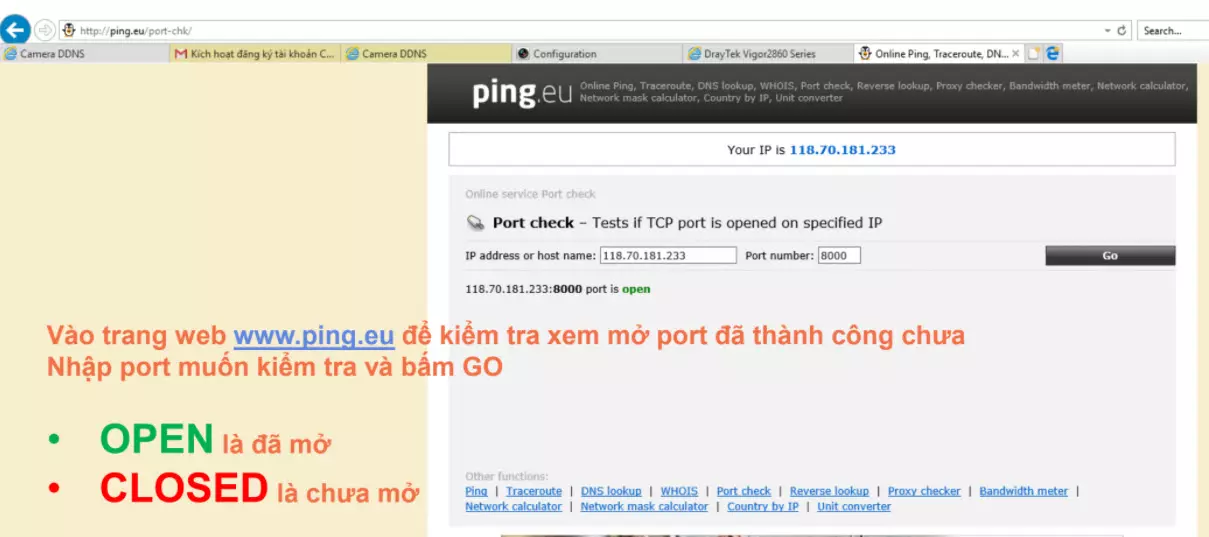1209x537 pixels.
Task: Open the Traceroute link
Action: 534,491
